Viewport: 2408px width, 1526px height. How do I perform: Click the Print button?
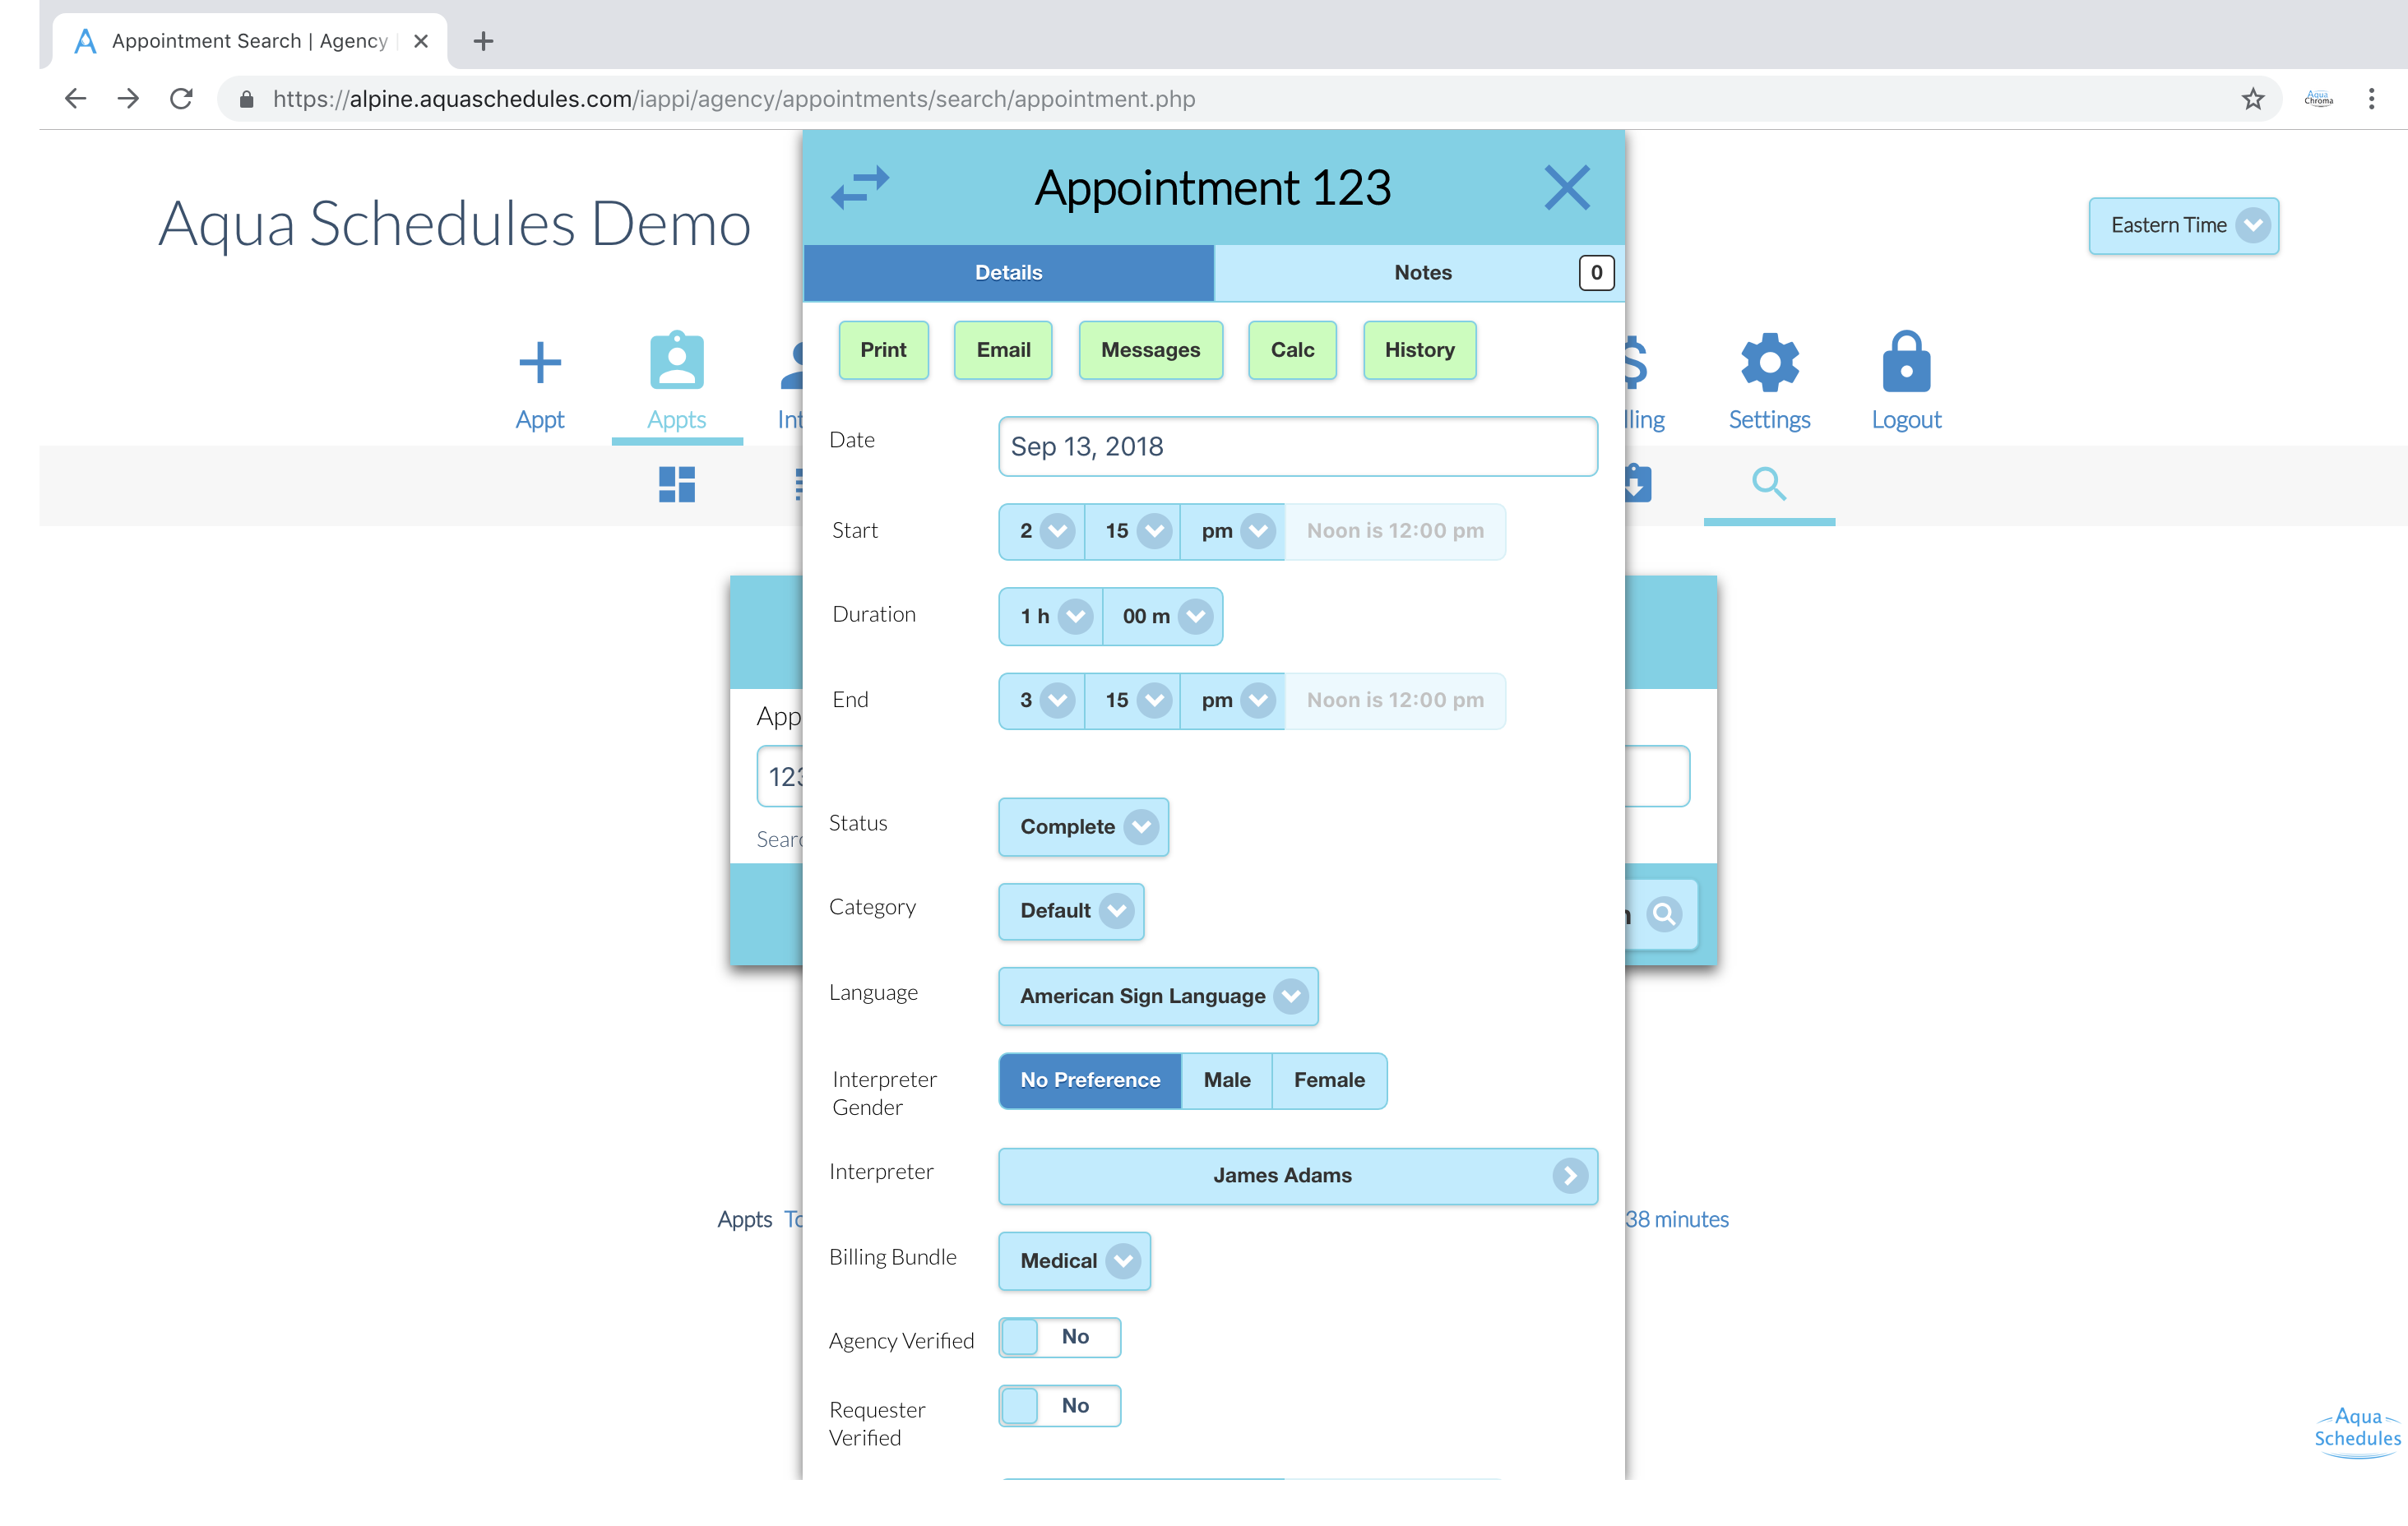tap(883, 350)
